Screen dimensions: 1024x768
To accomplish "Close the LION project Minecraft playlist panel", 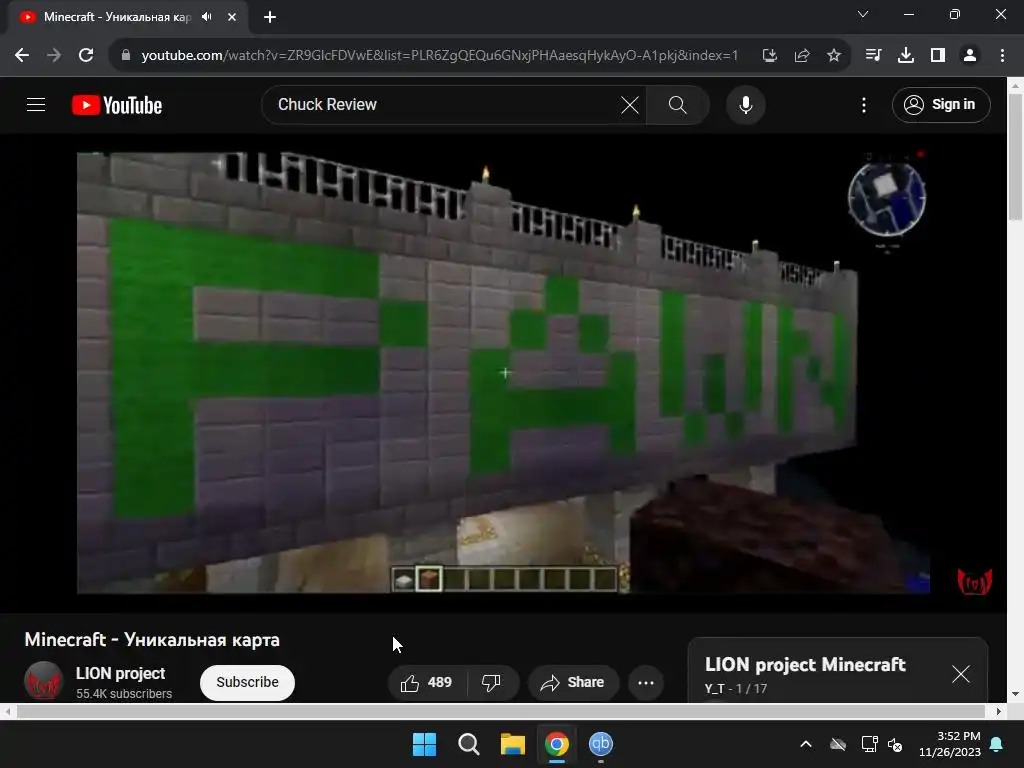I will click(x=961, y=674).
